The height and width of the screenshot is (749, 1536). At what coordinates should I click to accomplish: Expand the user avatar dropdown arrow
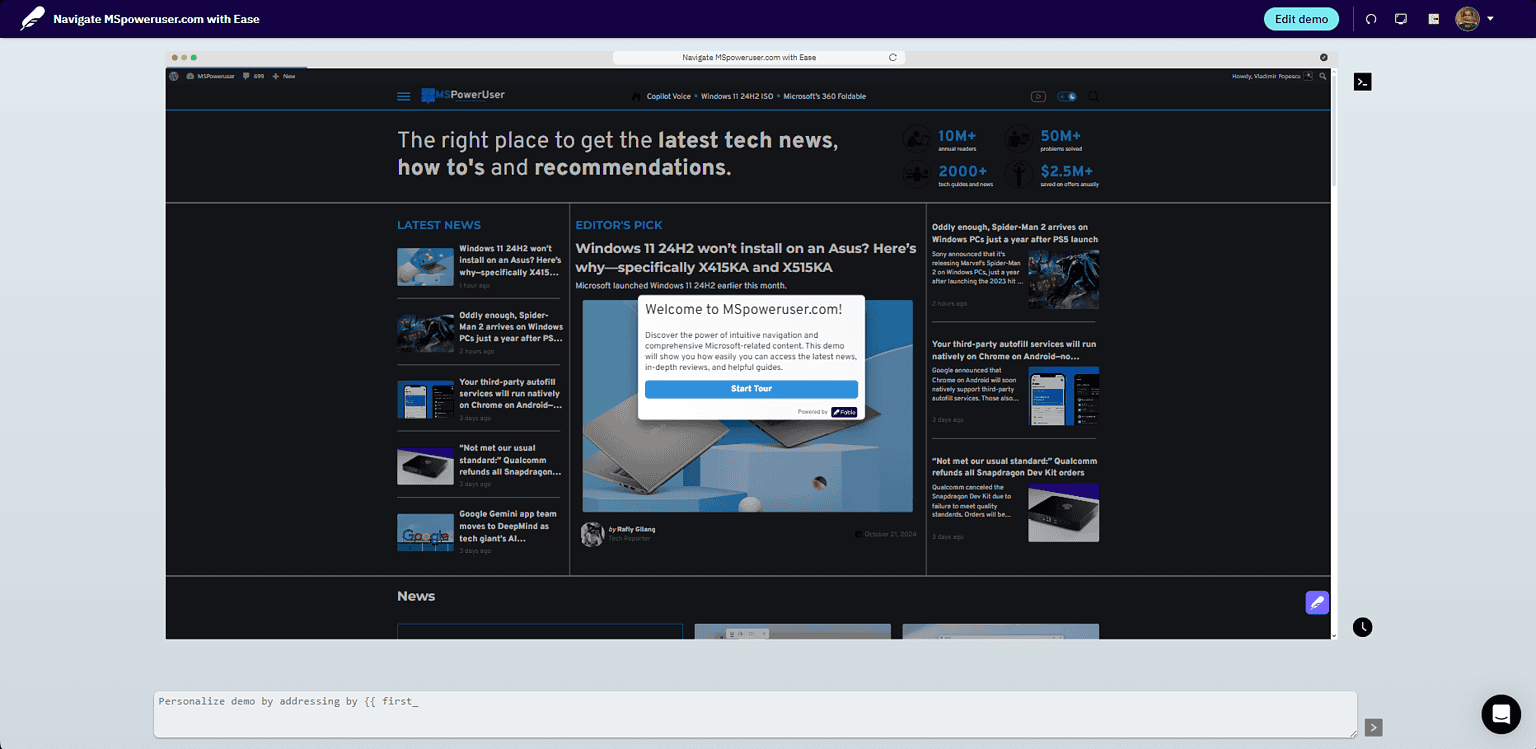pos(1490,19)
